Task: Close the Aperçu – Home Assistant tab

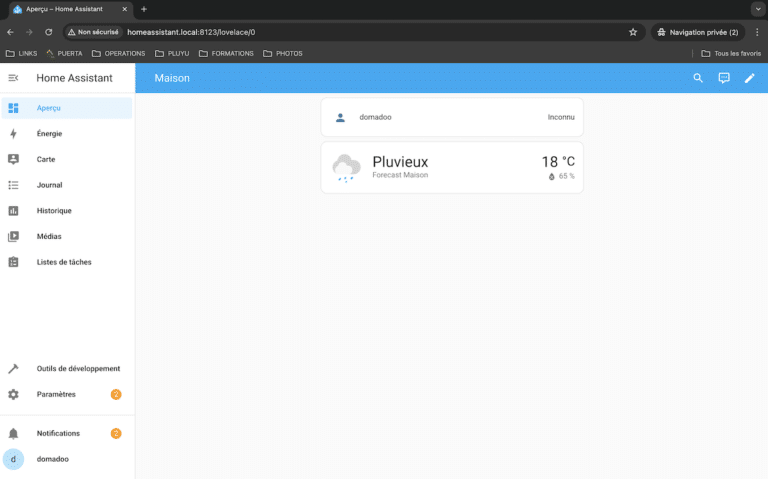Action: [124, 9]
